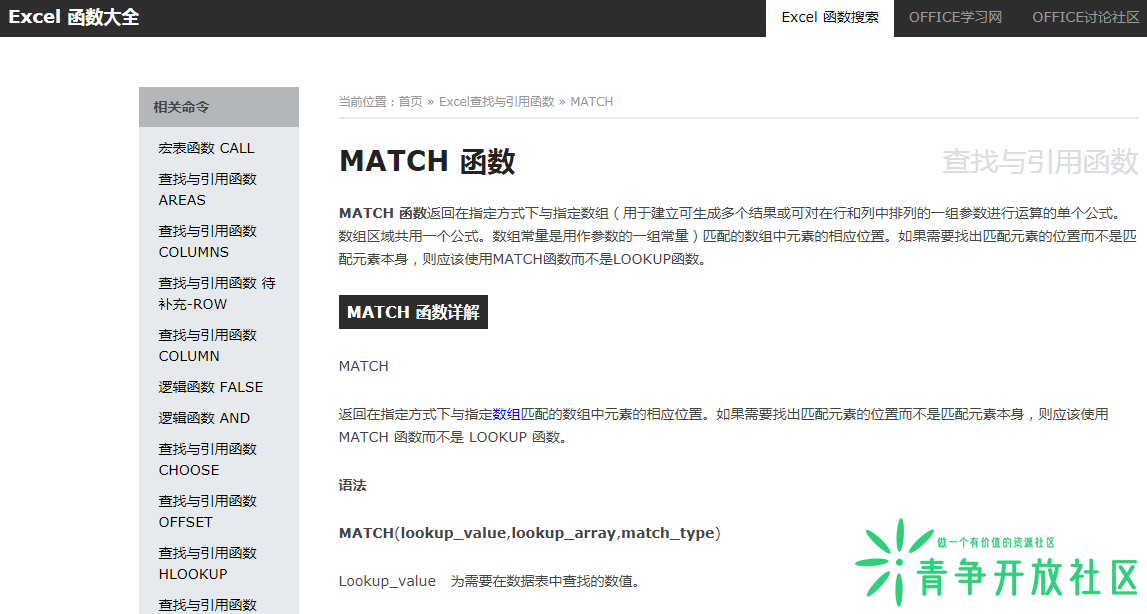
Task: Open sidebar link 查找与引用函数 HLOOKUP
Action: [208, 564]
